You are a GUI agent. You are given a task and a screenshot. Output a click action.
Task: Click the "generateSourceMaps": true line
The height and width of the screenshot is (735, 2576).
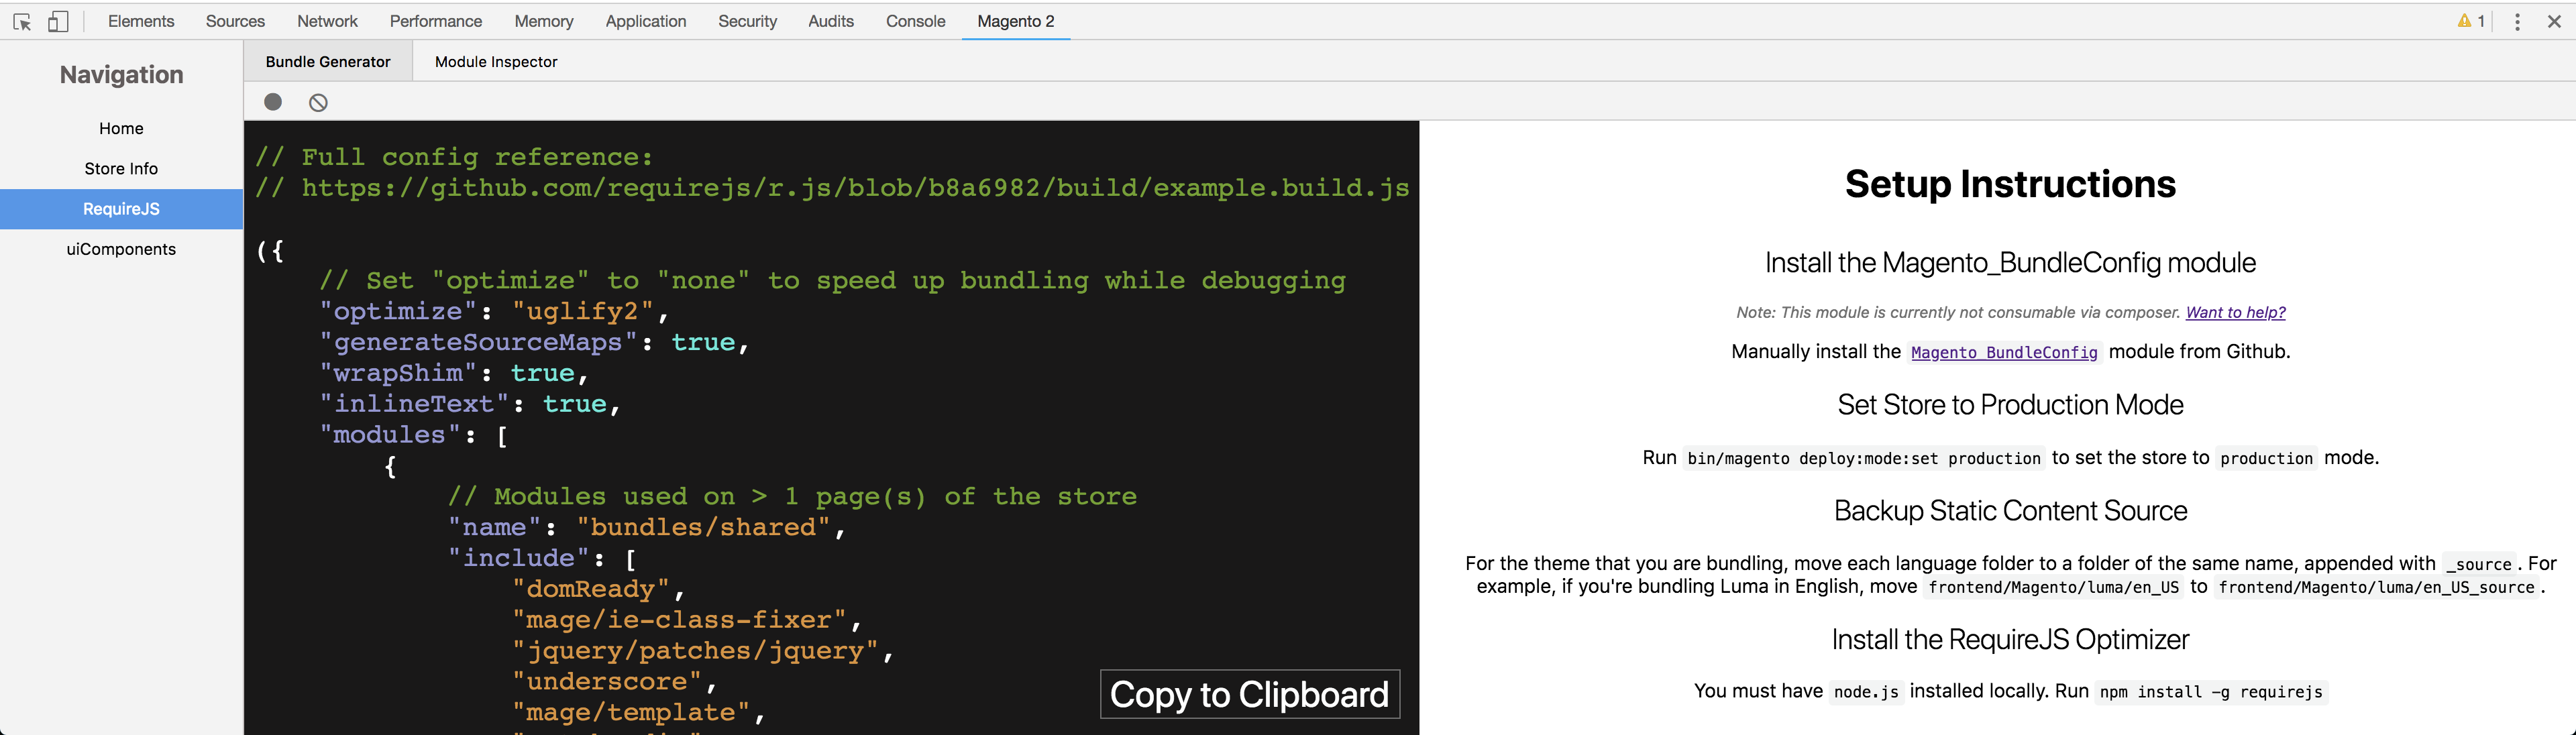point(534,343)
